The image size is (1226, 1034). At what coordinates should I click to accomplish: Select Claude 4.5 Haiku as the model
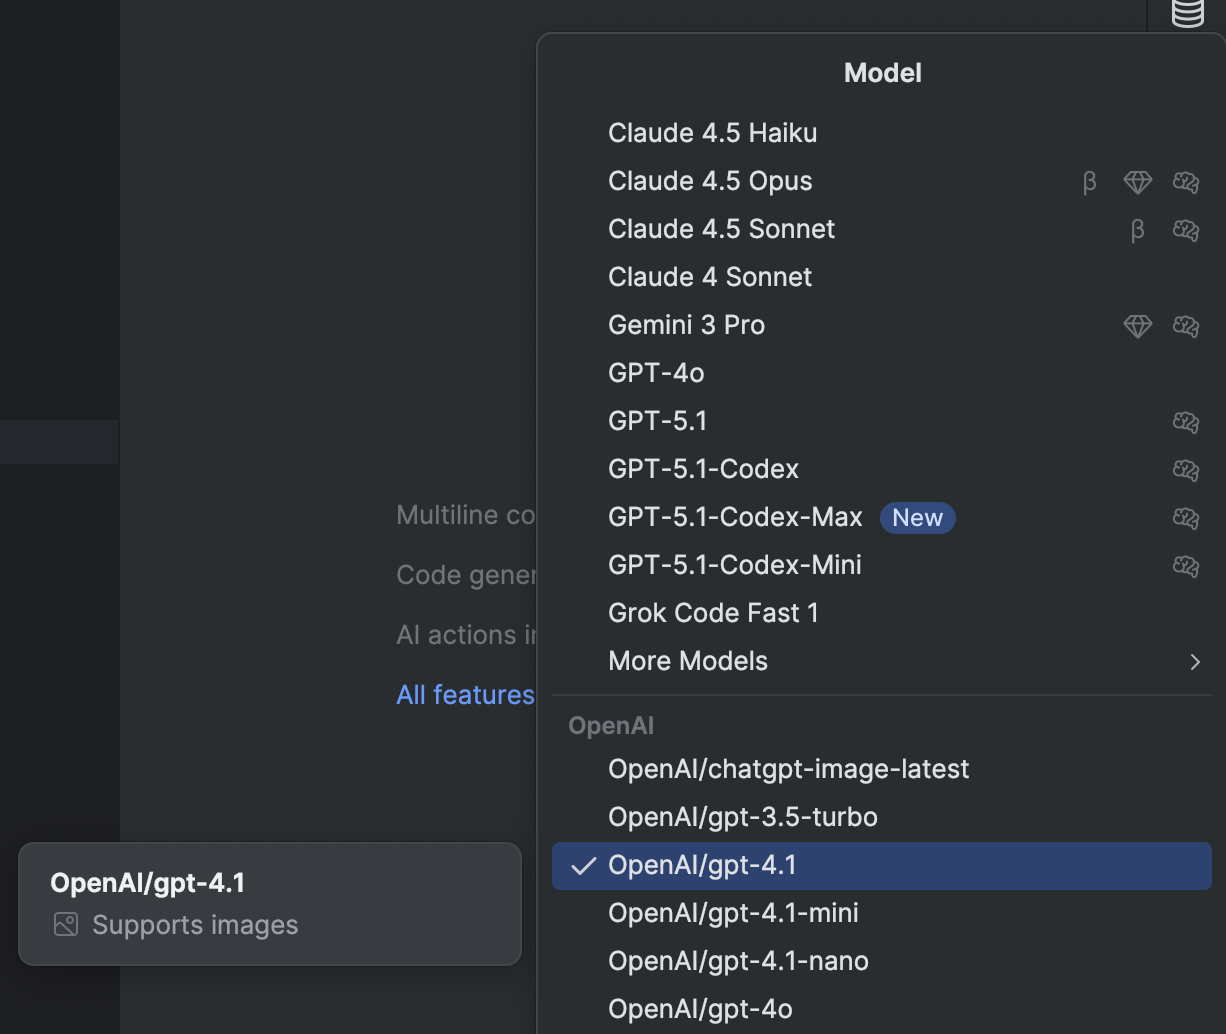pos(712,132)
